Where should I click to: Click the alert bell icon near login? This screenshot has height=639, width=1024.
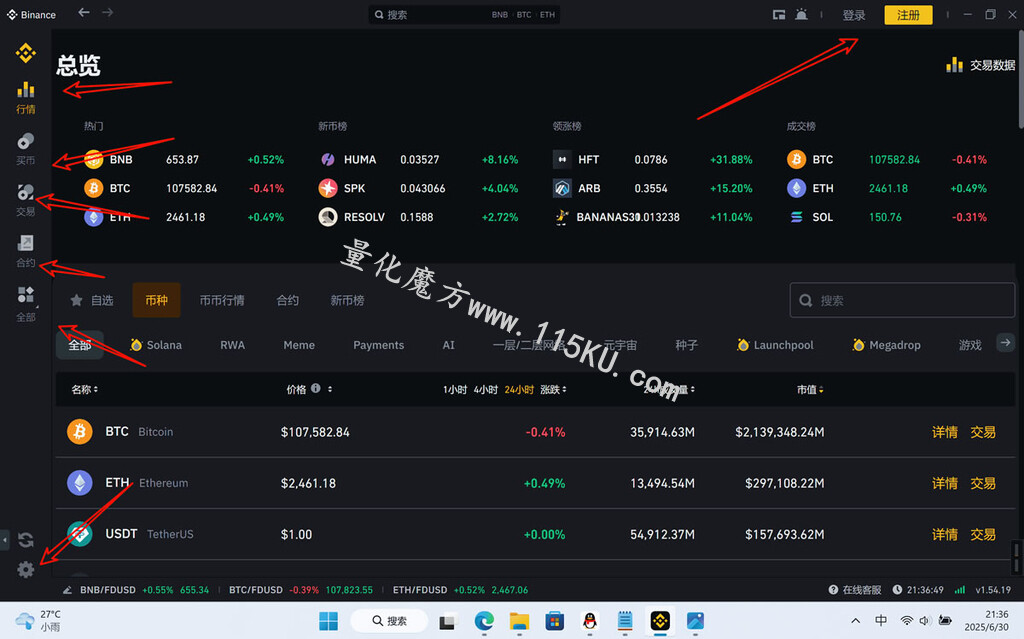click(x=801, y=14)
